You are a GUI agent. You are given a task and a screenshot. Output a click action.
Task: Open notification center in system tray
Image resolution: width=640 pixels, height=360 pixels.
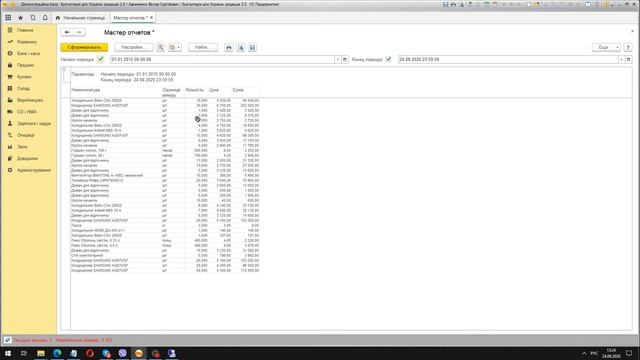629,353
